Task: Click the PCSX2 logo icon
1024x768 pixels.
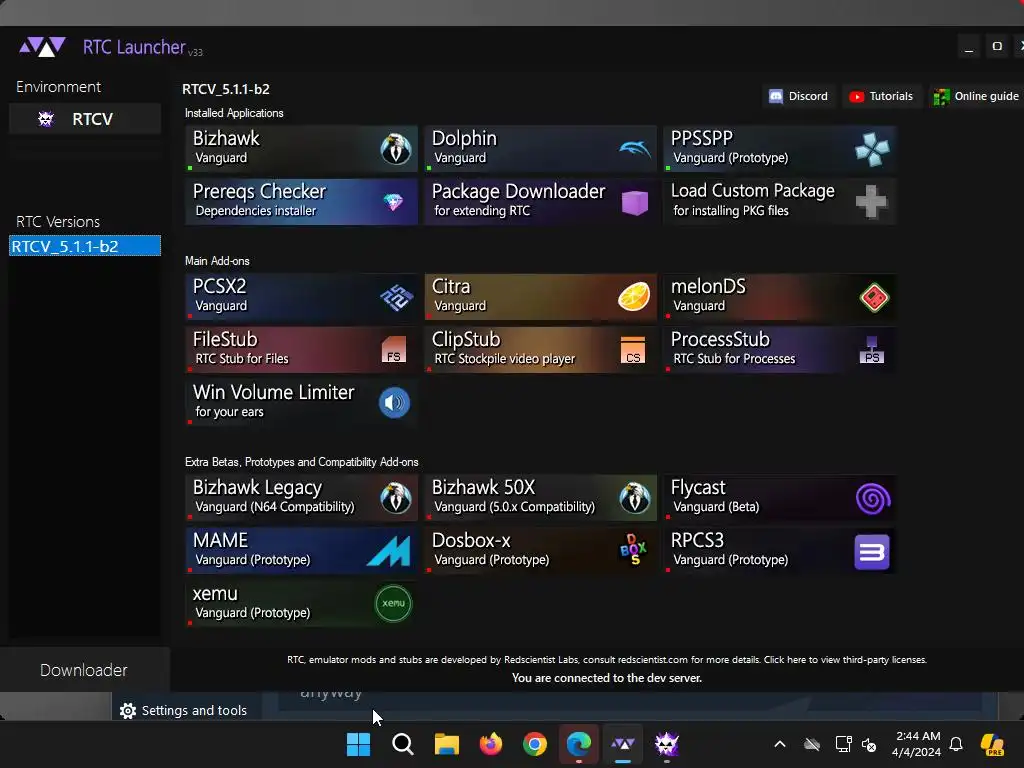Action: tap(396, 298)
